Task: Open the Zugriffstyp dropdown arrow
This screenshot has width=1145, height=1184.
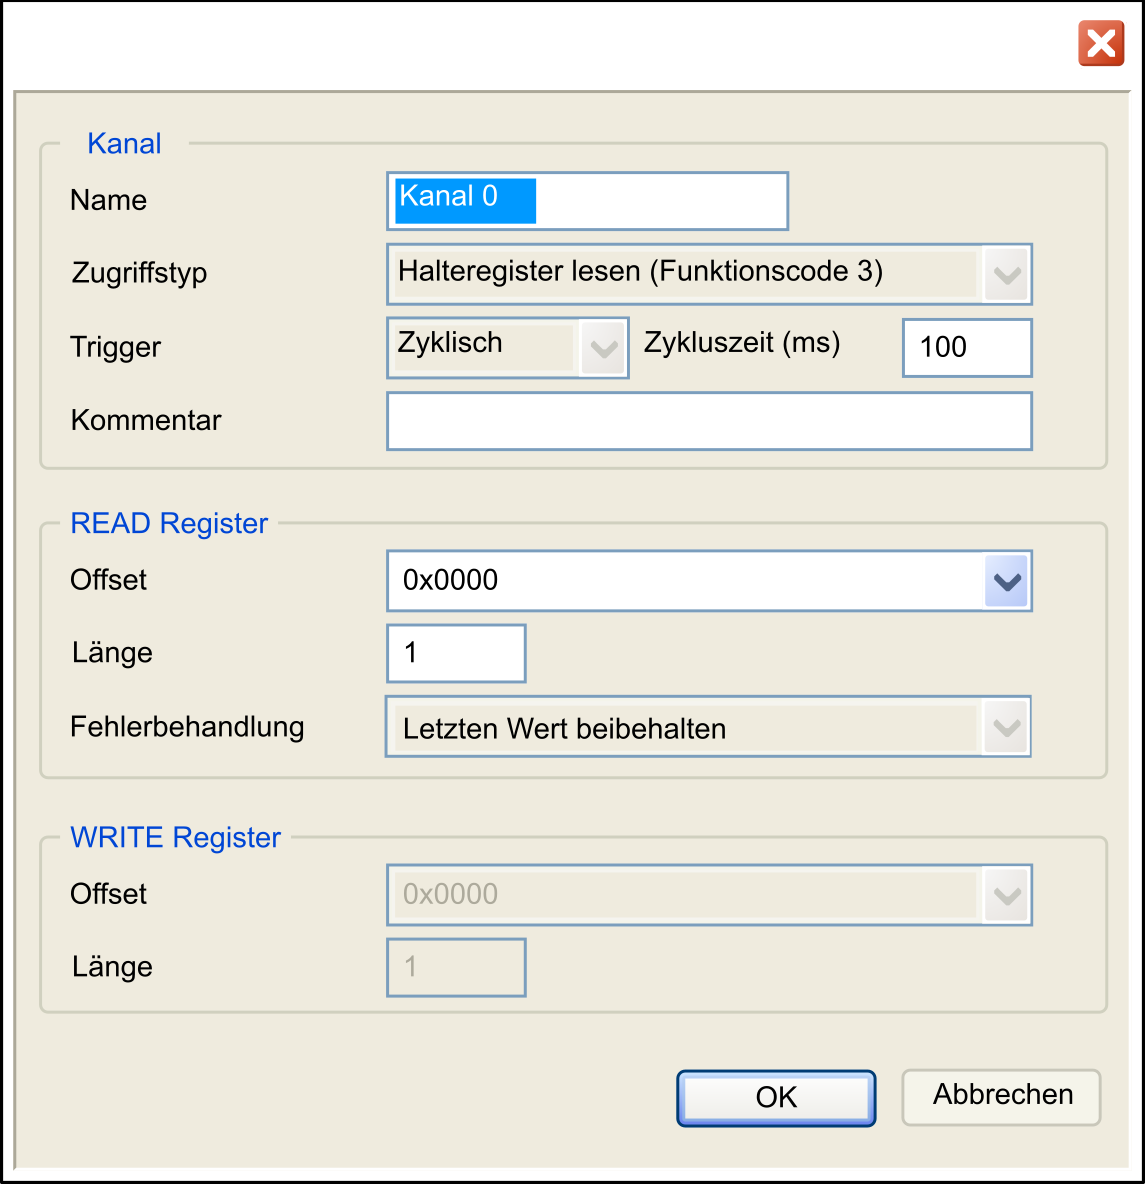Action: [1006, 274]
